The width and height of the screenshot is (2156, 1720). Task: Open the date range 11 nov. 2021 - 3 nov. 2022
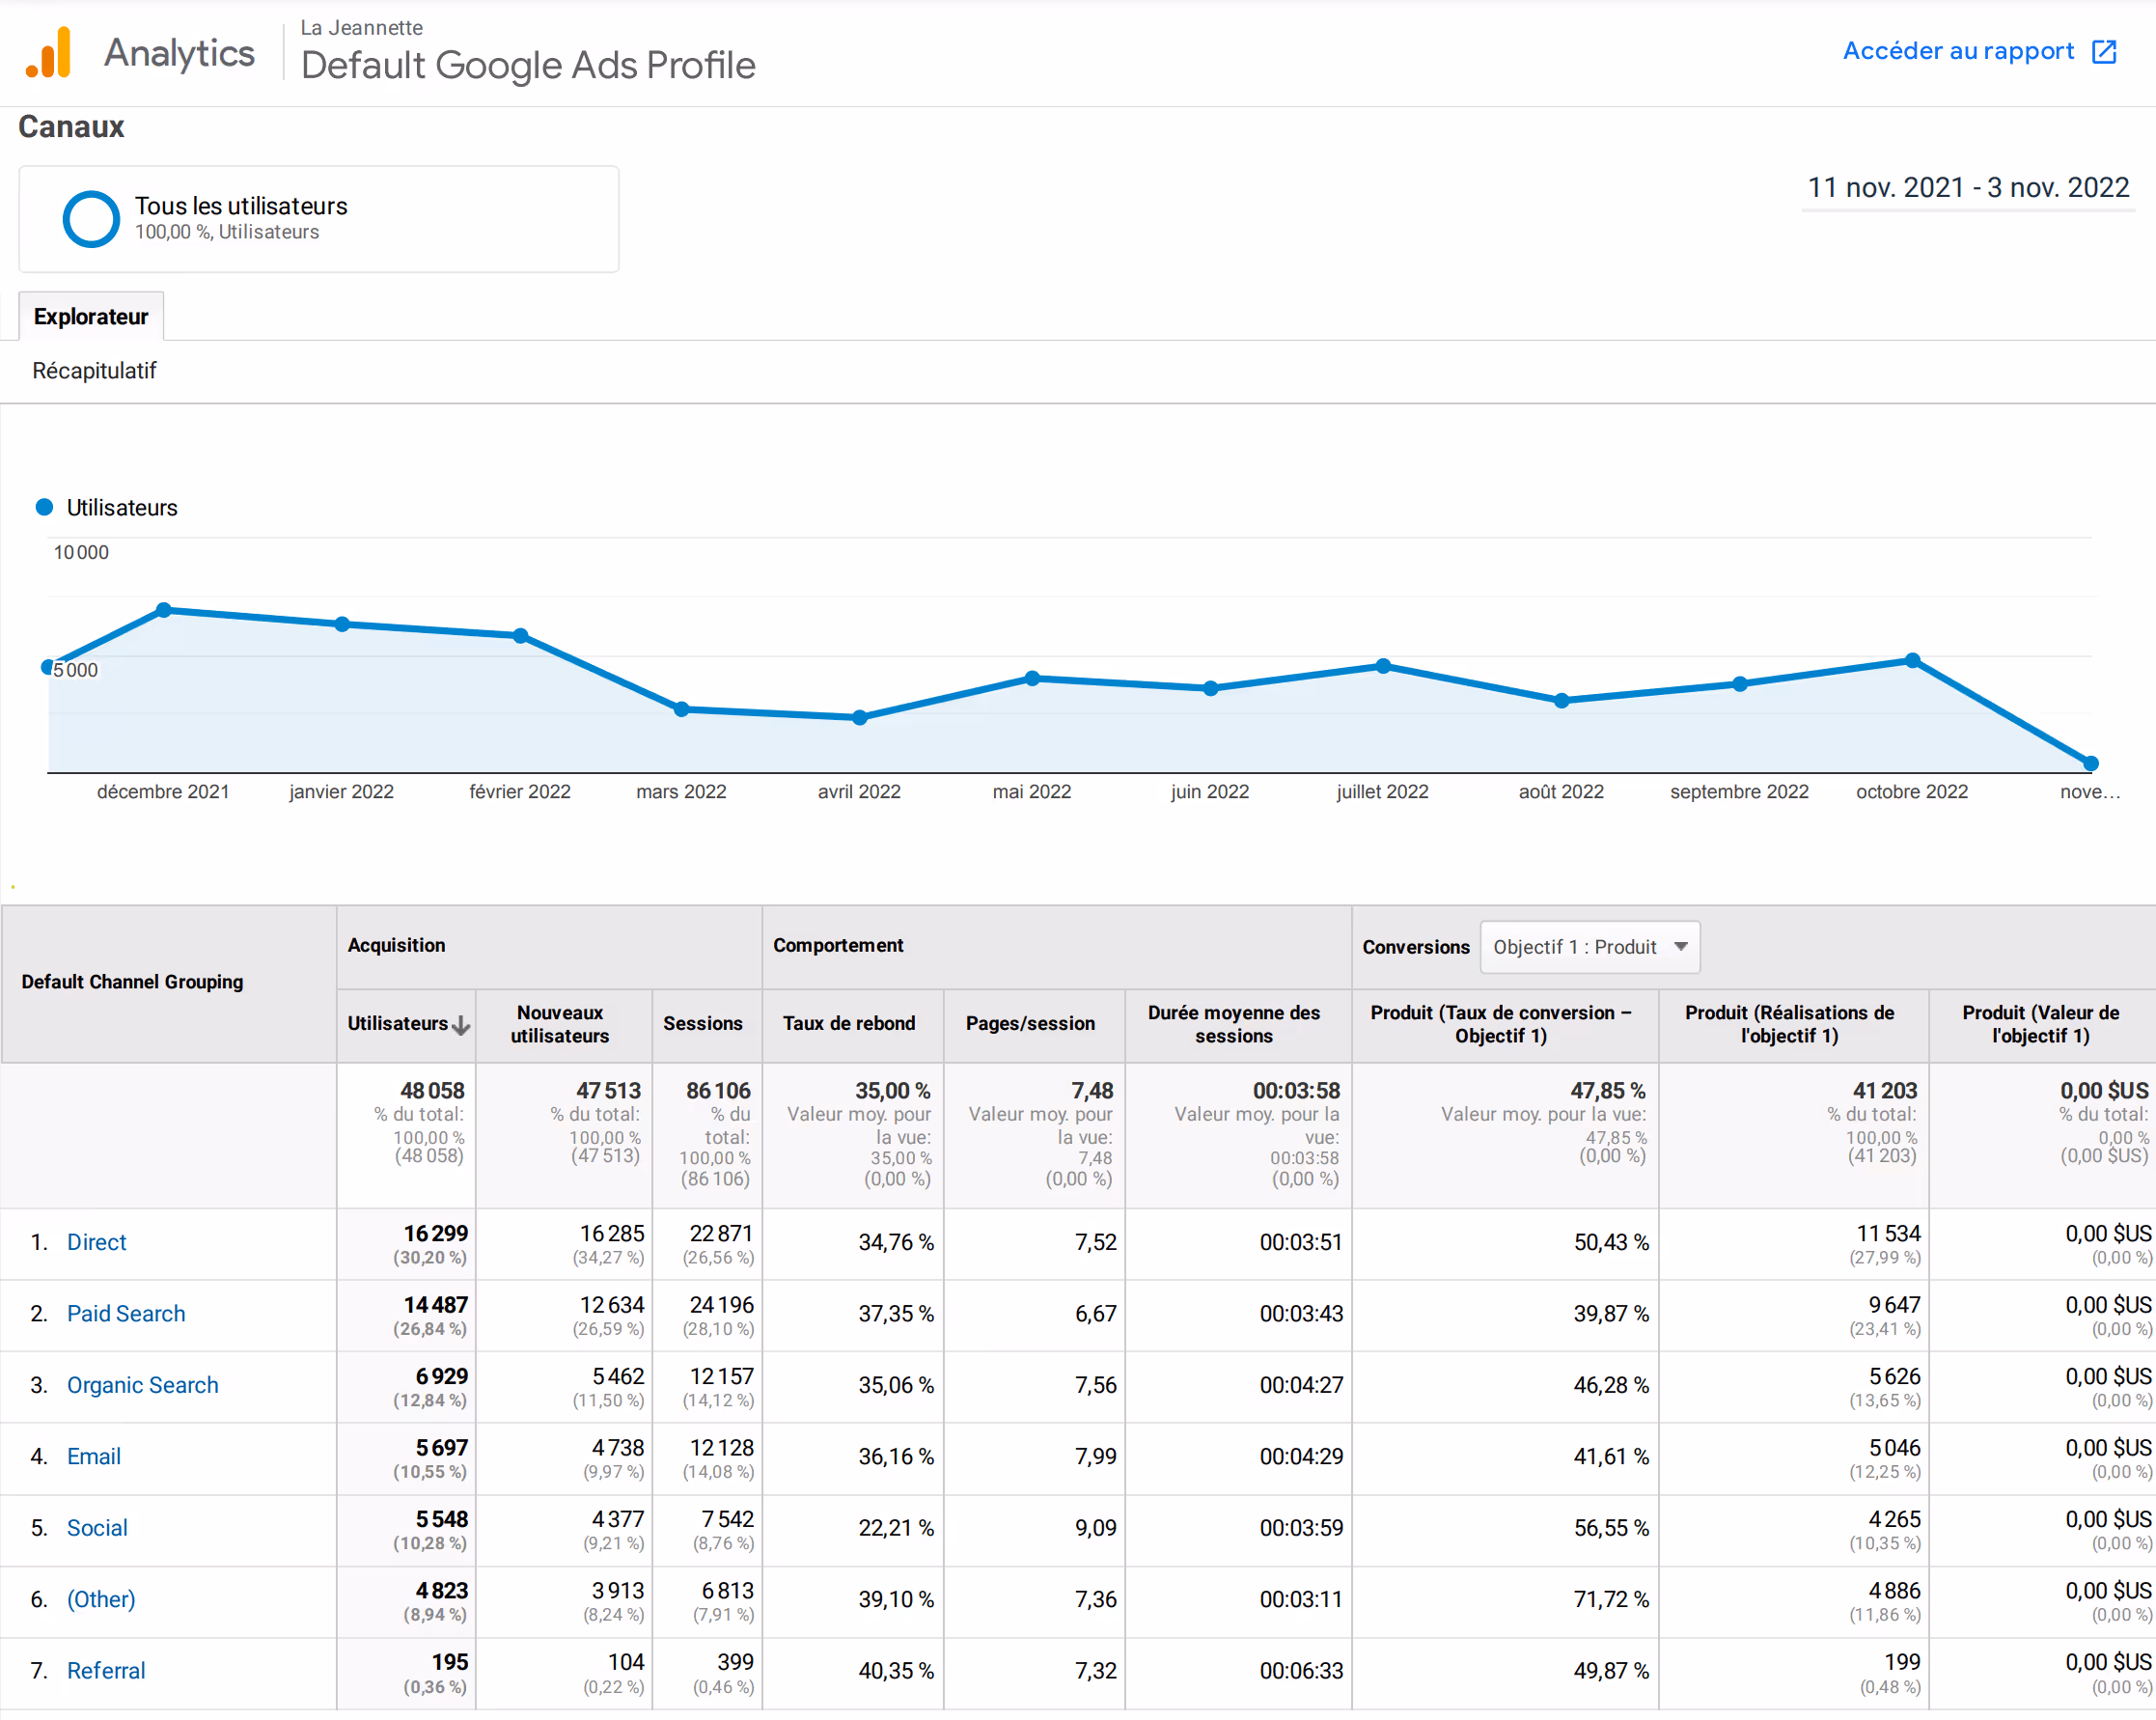click(x=1967, y=188)
